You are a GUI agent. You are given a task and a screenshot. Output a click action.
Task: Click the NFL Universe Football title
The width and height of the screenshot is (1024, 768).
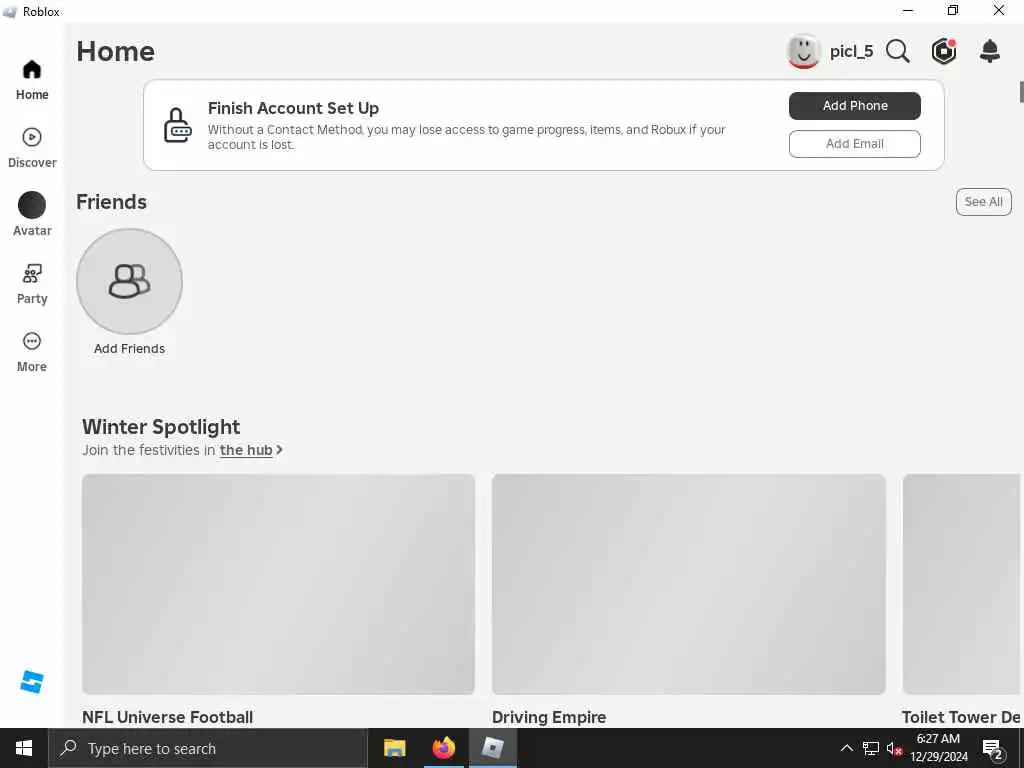click(x=168, y=717)
